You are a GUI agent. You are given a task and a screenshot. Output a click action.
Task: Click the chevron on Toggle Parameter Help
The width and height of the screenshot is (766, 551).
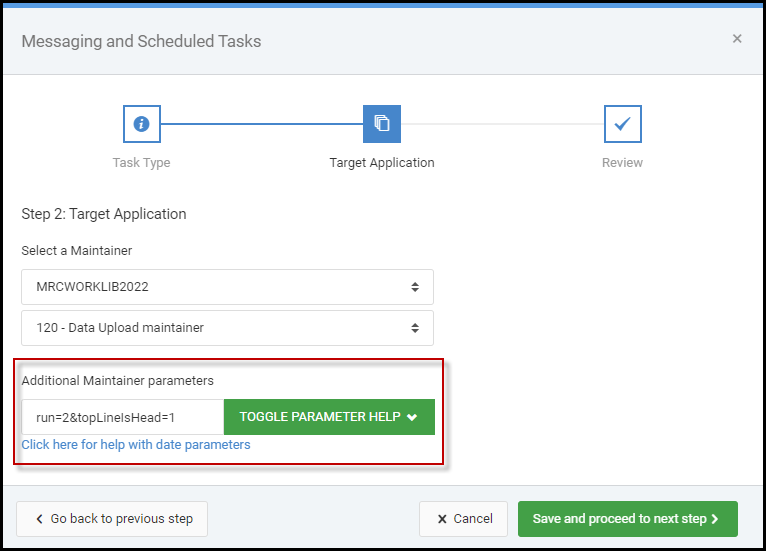tap(412, 417)
